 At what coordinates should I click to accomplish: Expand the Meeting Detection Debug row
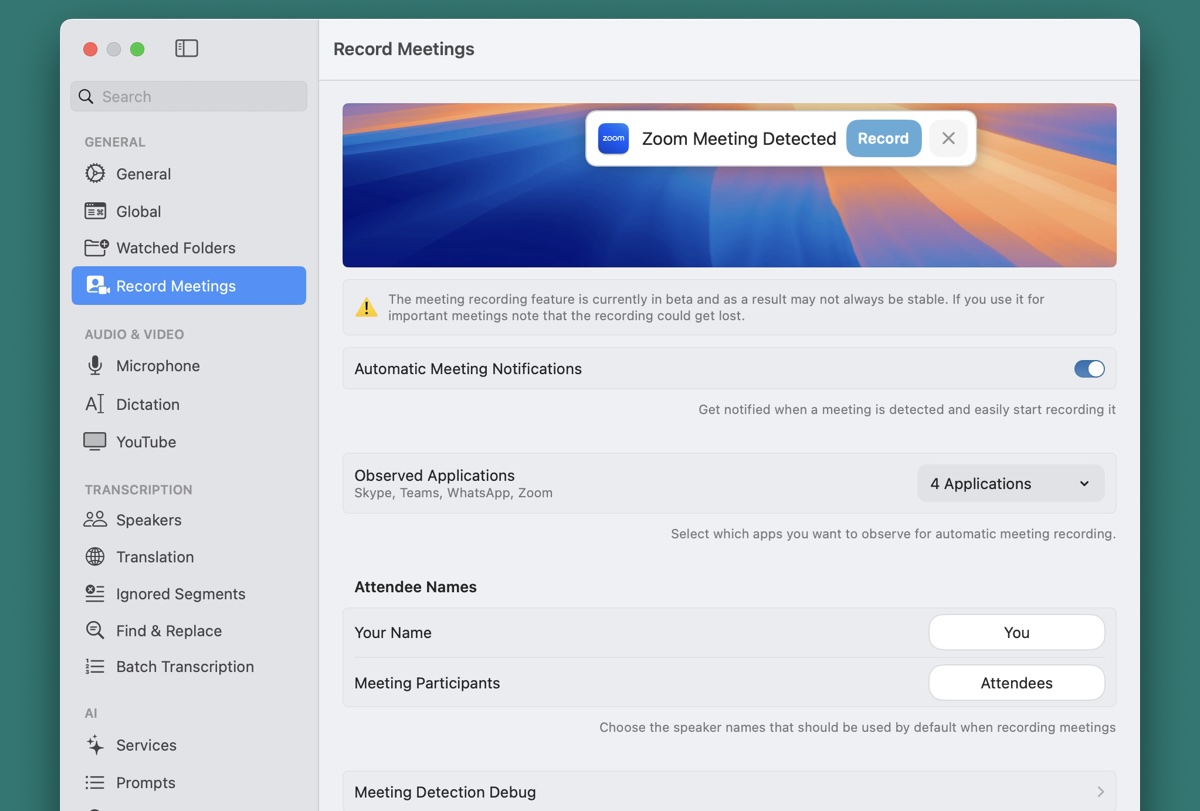(729, 792)
